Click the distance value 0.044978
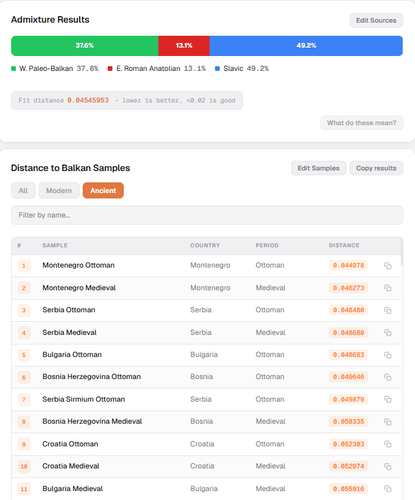Screen dimensions: 415x500 coord(348,266)
